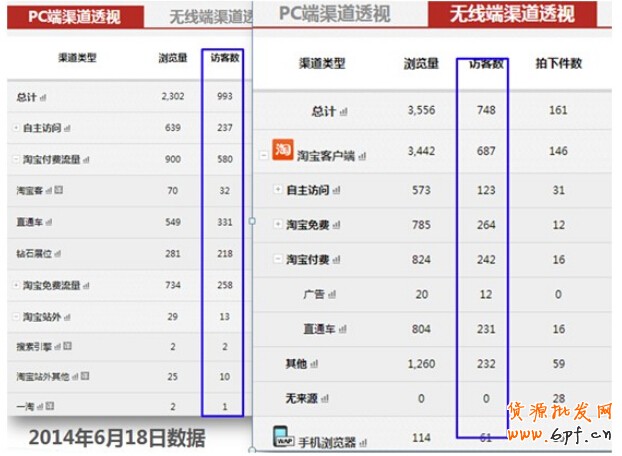622x456 pixels.
Task: Click chart icon beside 无来源 row
Action: coord(326,399)
